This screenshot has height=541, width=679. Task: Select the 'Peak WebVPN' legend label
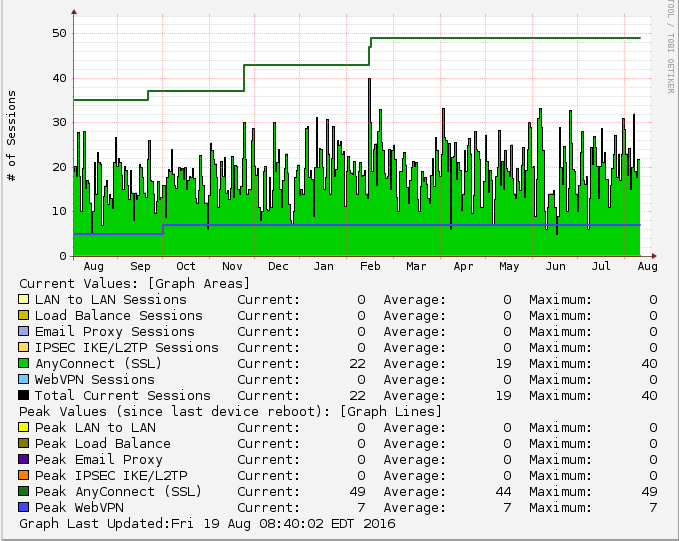click(x=80, y=508)
